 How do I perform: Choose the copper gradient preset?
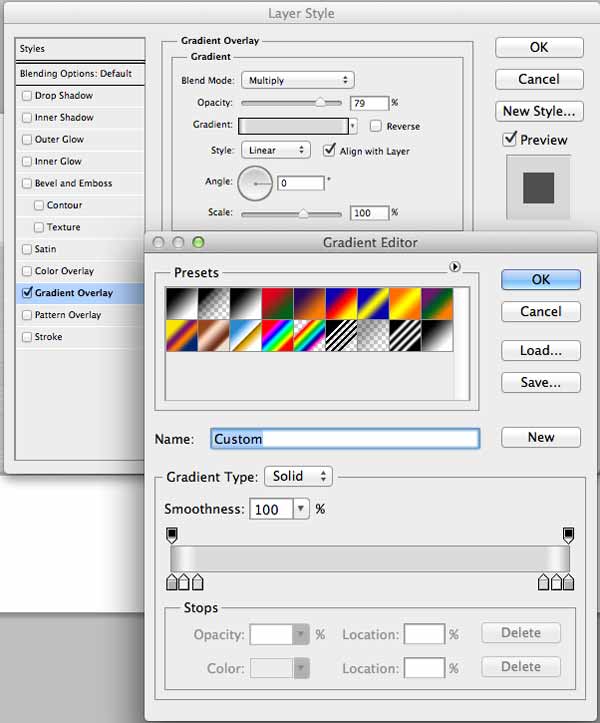[214, 336]
